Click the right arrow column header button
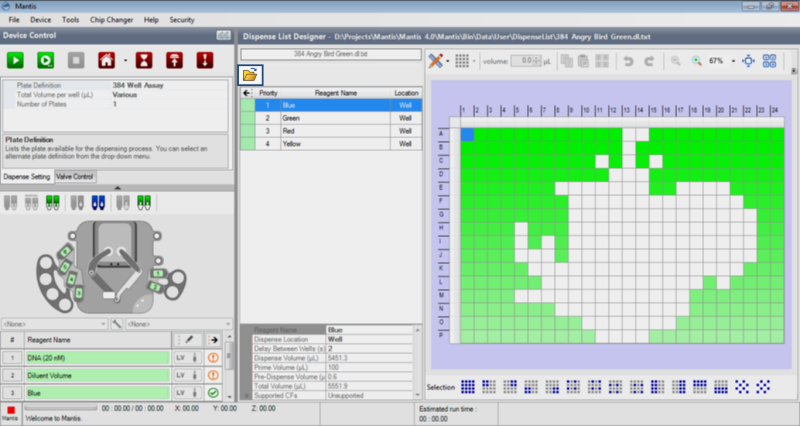 213,340
